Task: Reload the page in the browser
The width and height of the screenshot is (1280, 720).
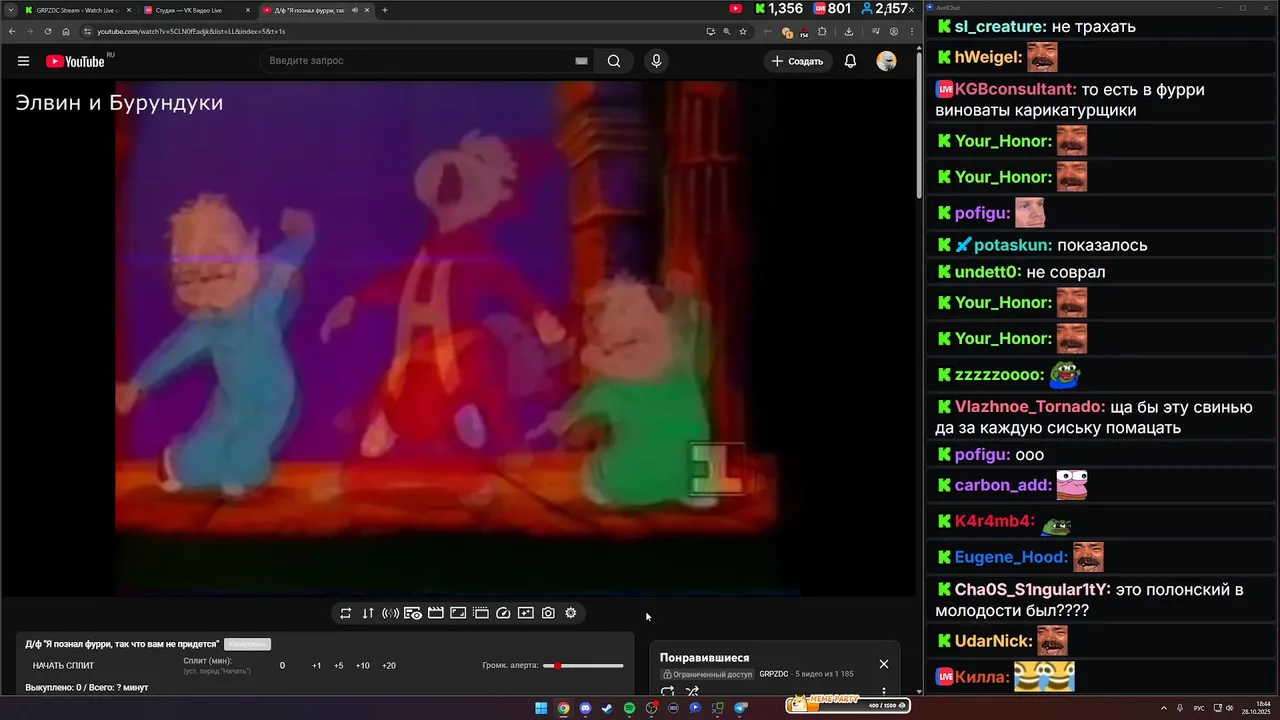Action: pos(48,31)
